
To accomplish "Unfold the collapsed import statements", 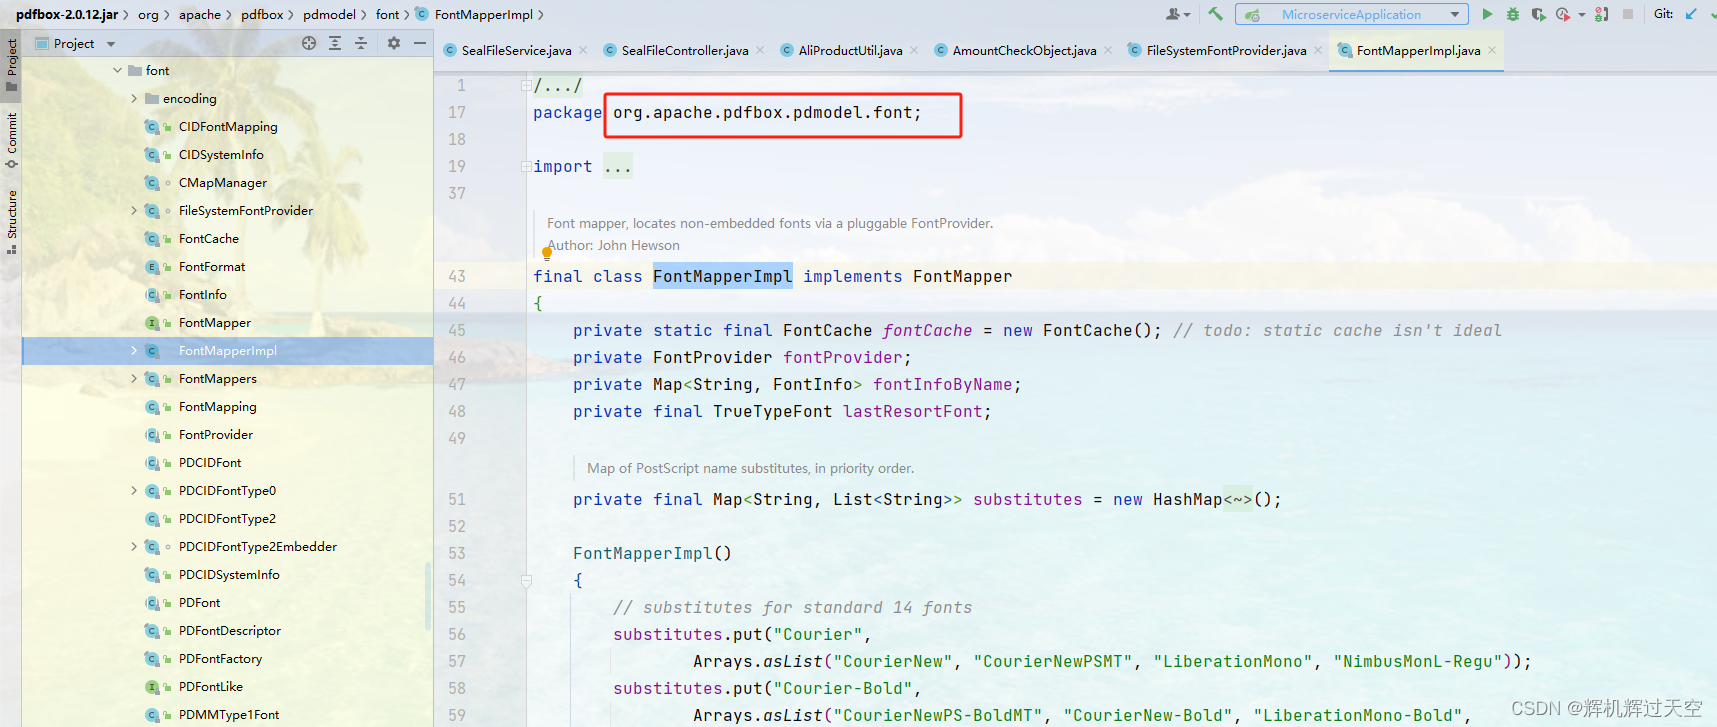I will coord(526,167).
